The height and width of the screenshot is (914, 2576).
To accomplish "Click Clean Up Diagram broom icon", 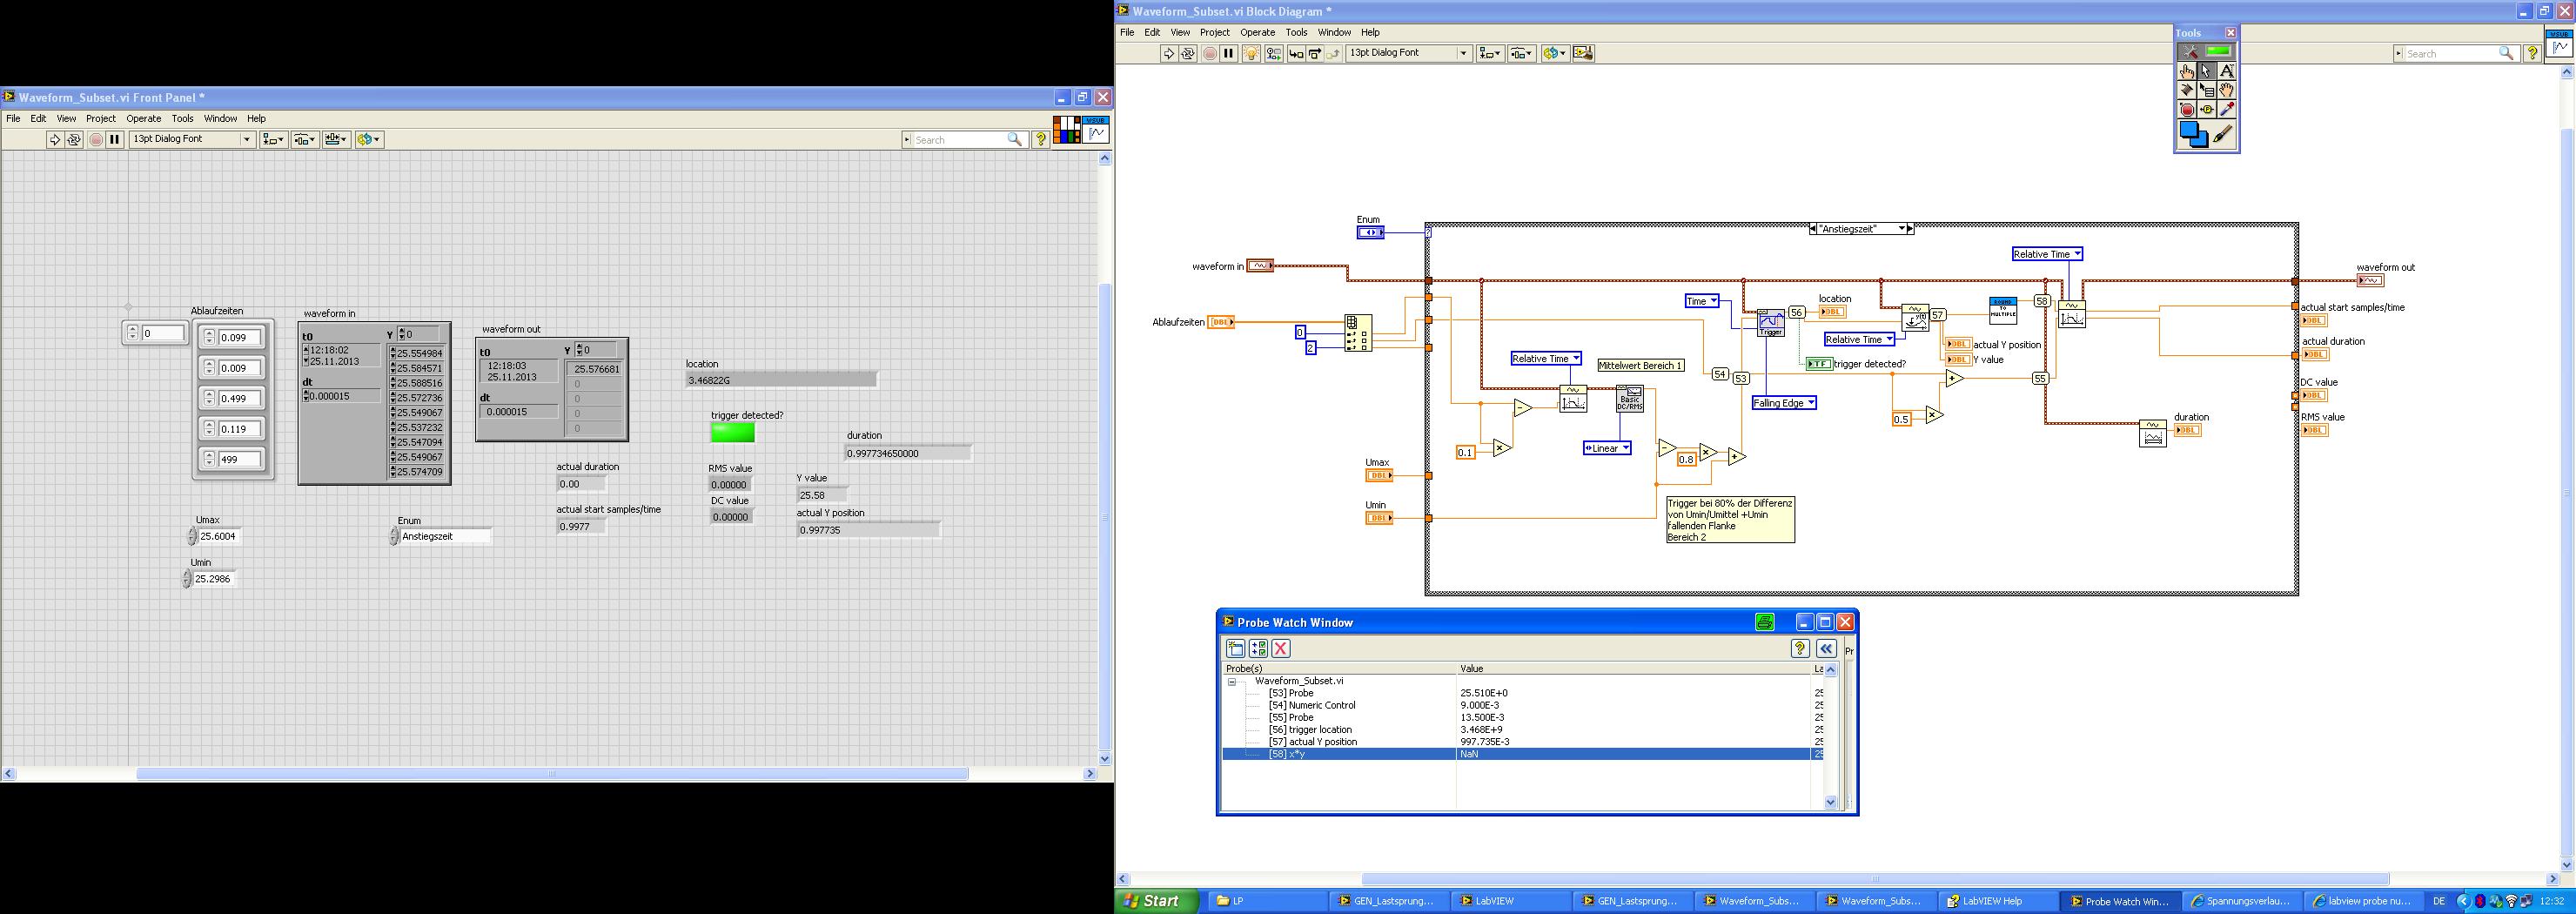I will pos(1583,54).
